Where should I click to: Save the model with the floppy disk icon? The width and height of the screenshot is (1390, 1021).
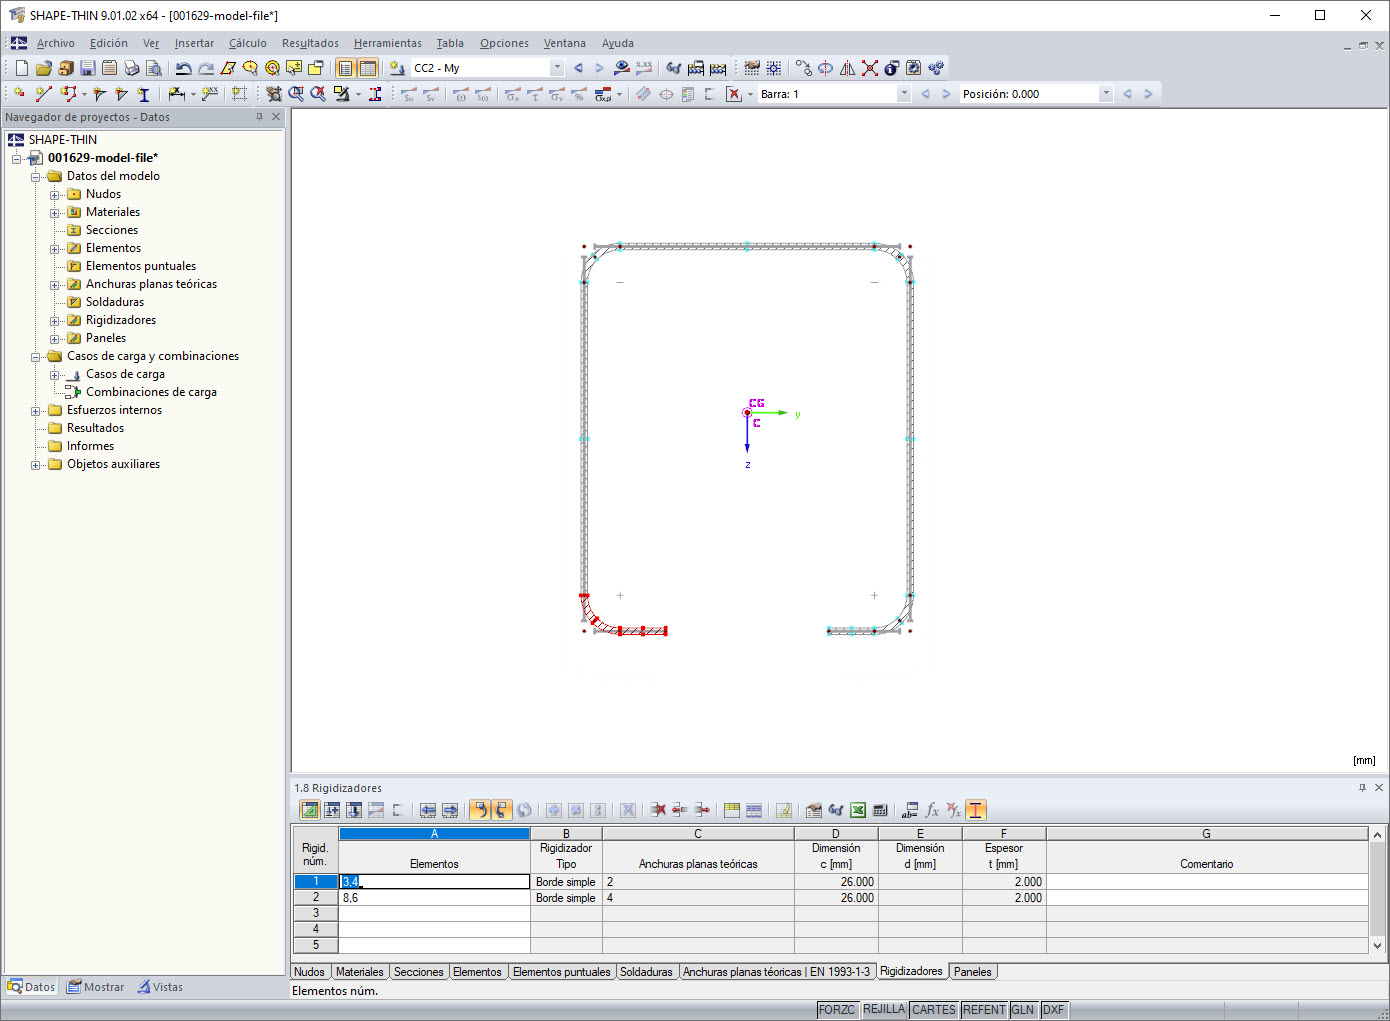88,68
